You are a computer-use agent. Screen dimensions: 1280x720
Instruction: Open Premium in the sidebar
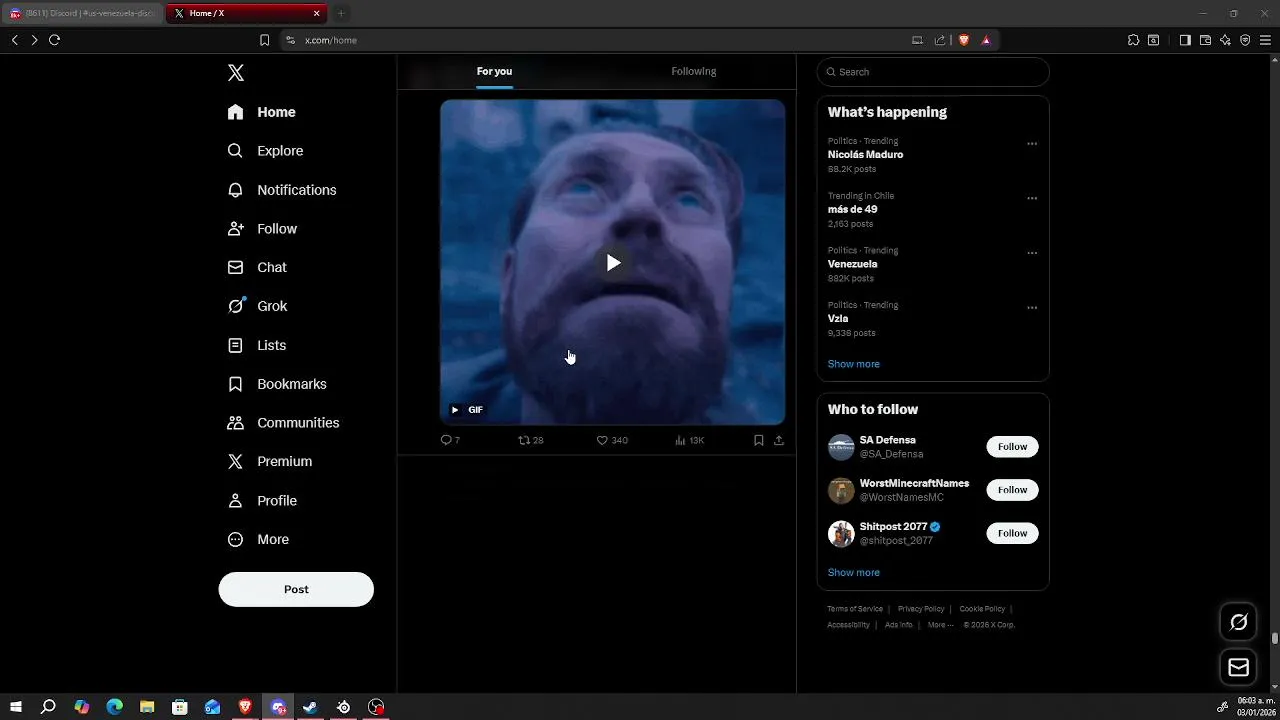(x=270, y=461)
